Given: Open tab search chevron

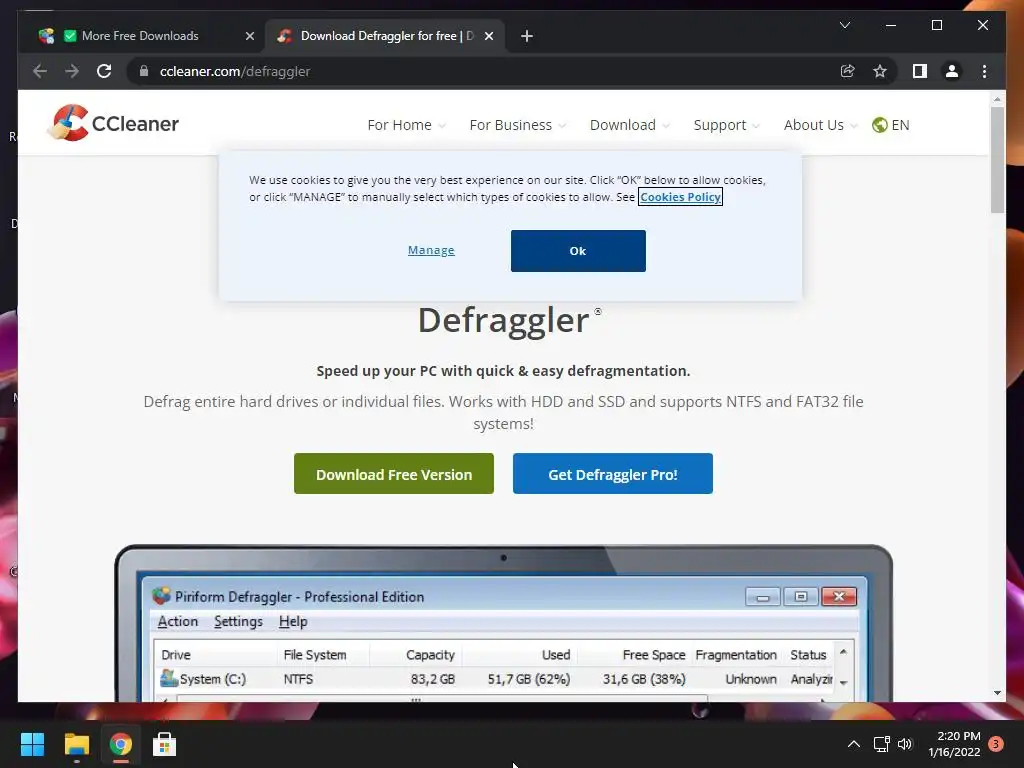Looking at the screenshot, I should (844, 25).
